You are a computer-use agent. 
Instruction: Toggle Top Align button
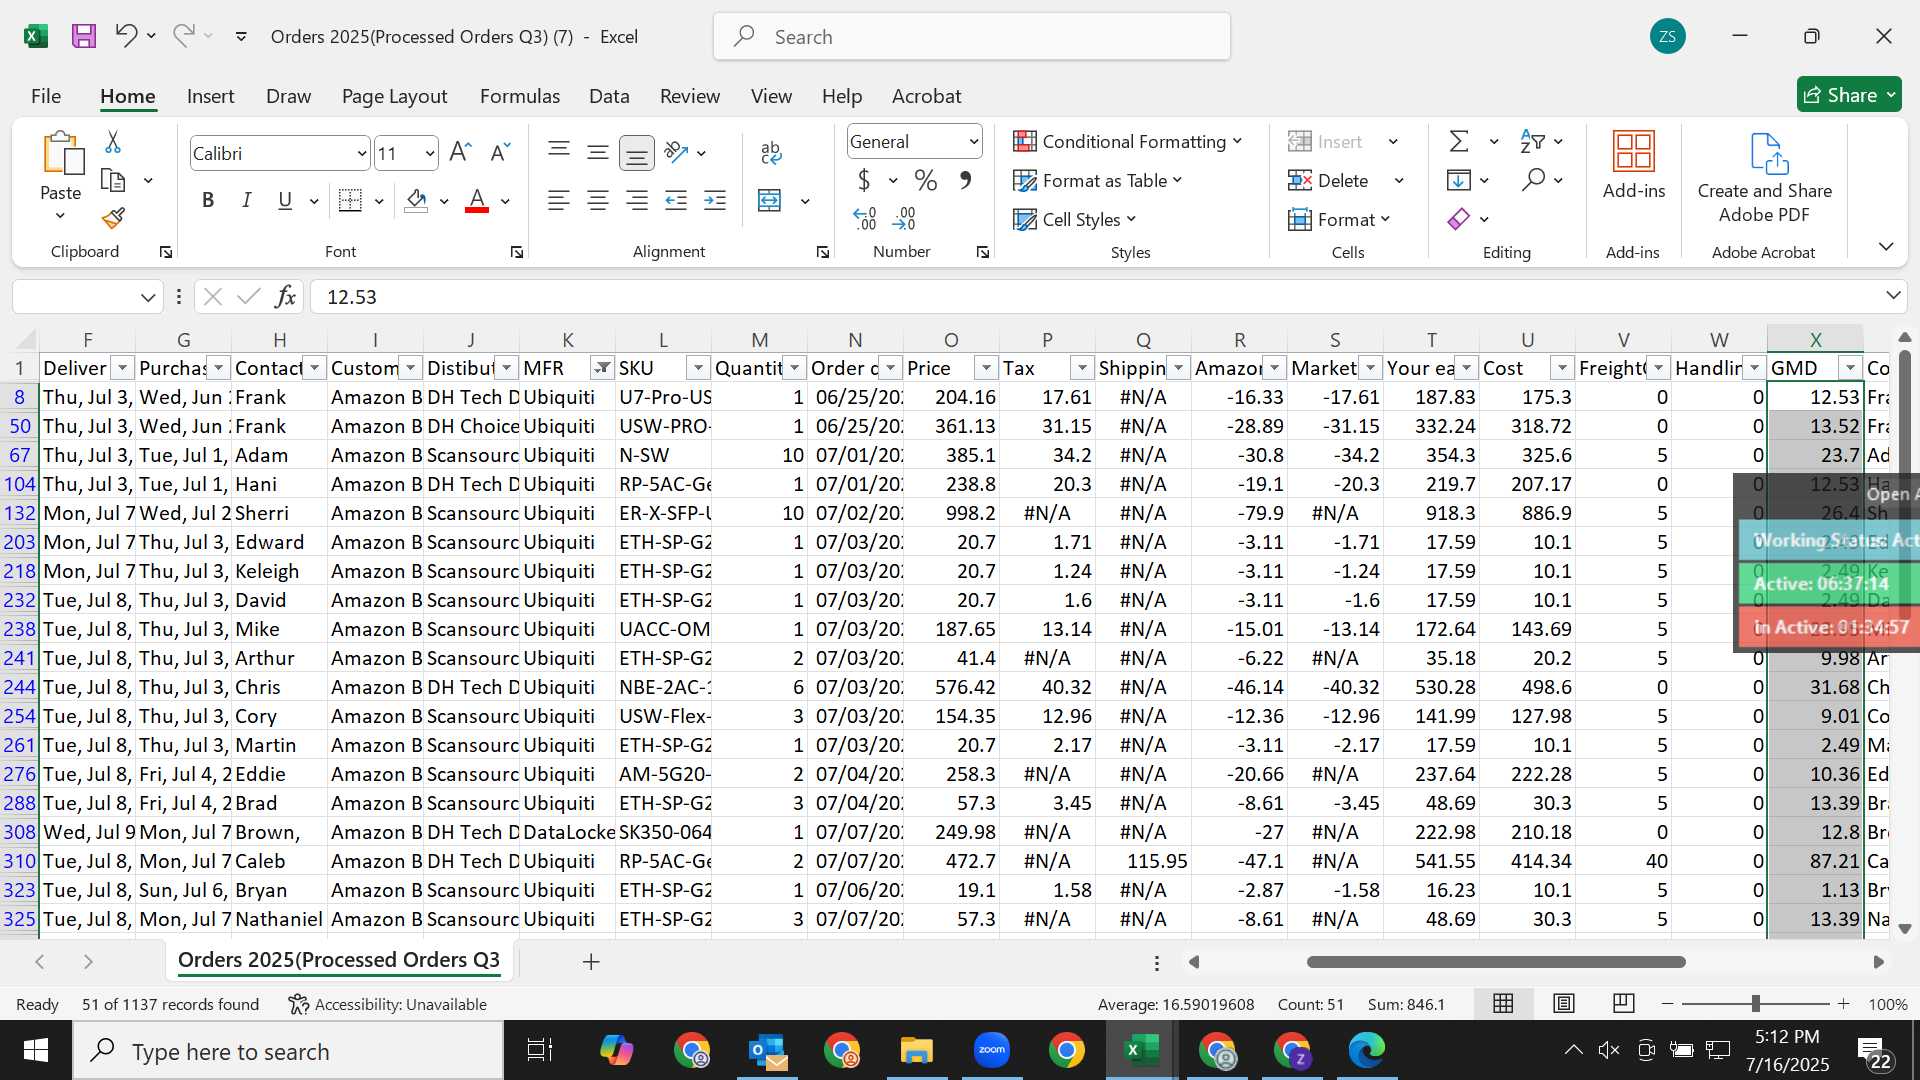(x=559, y=152)
